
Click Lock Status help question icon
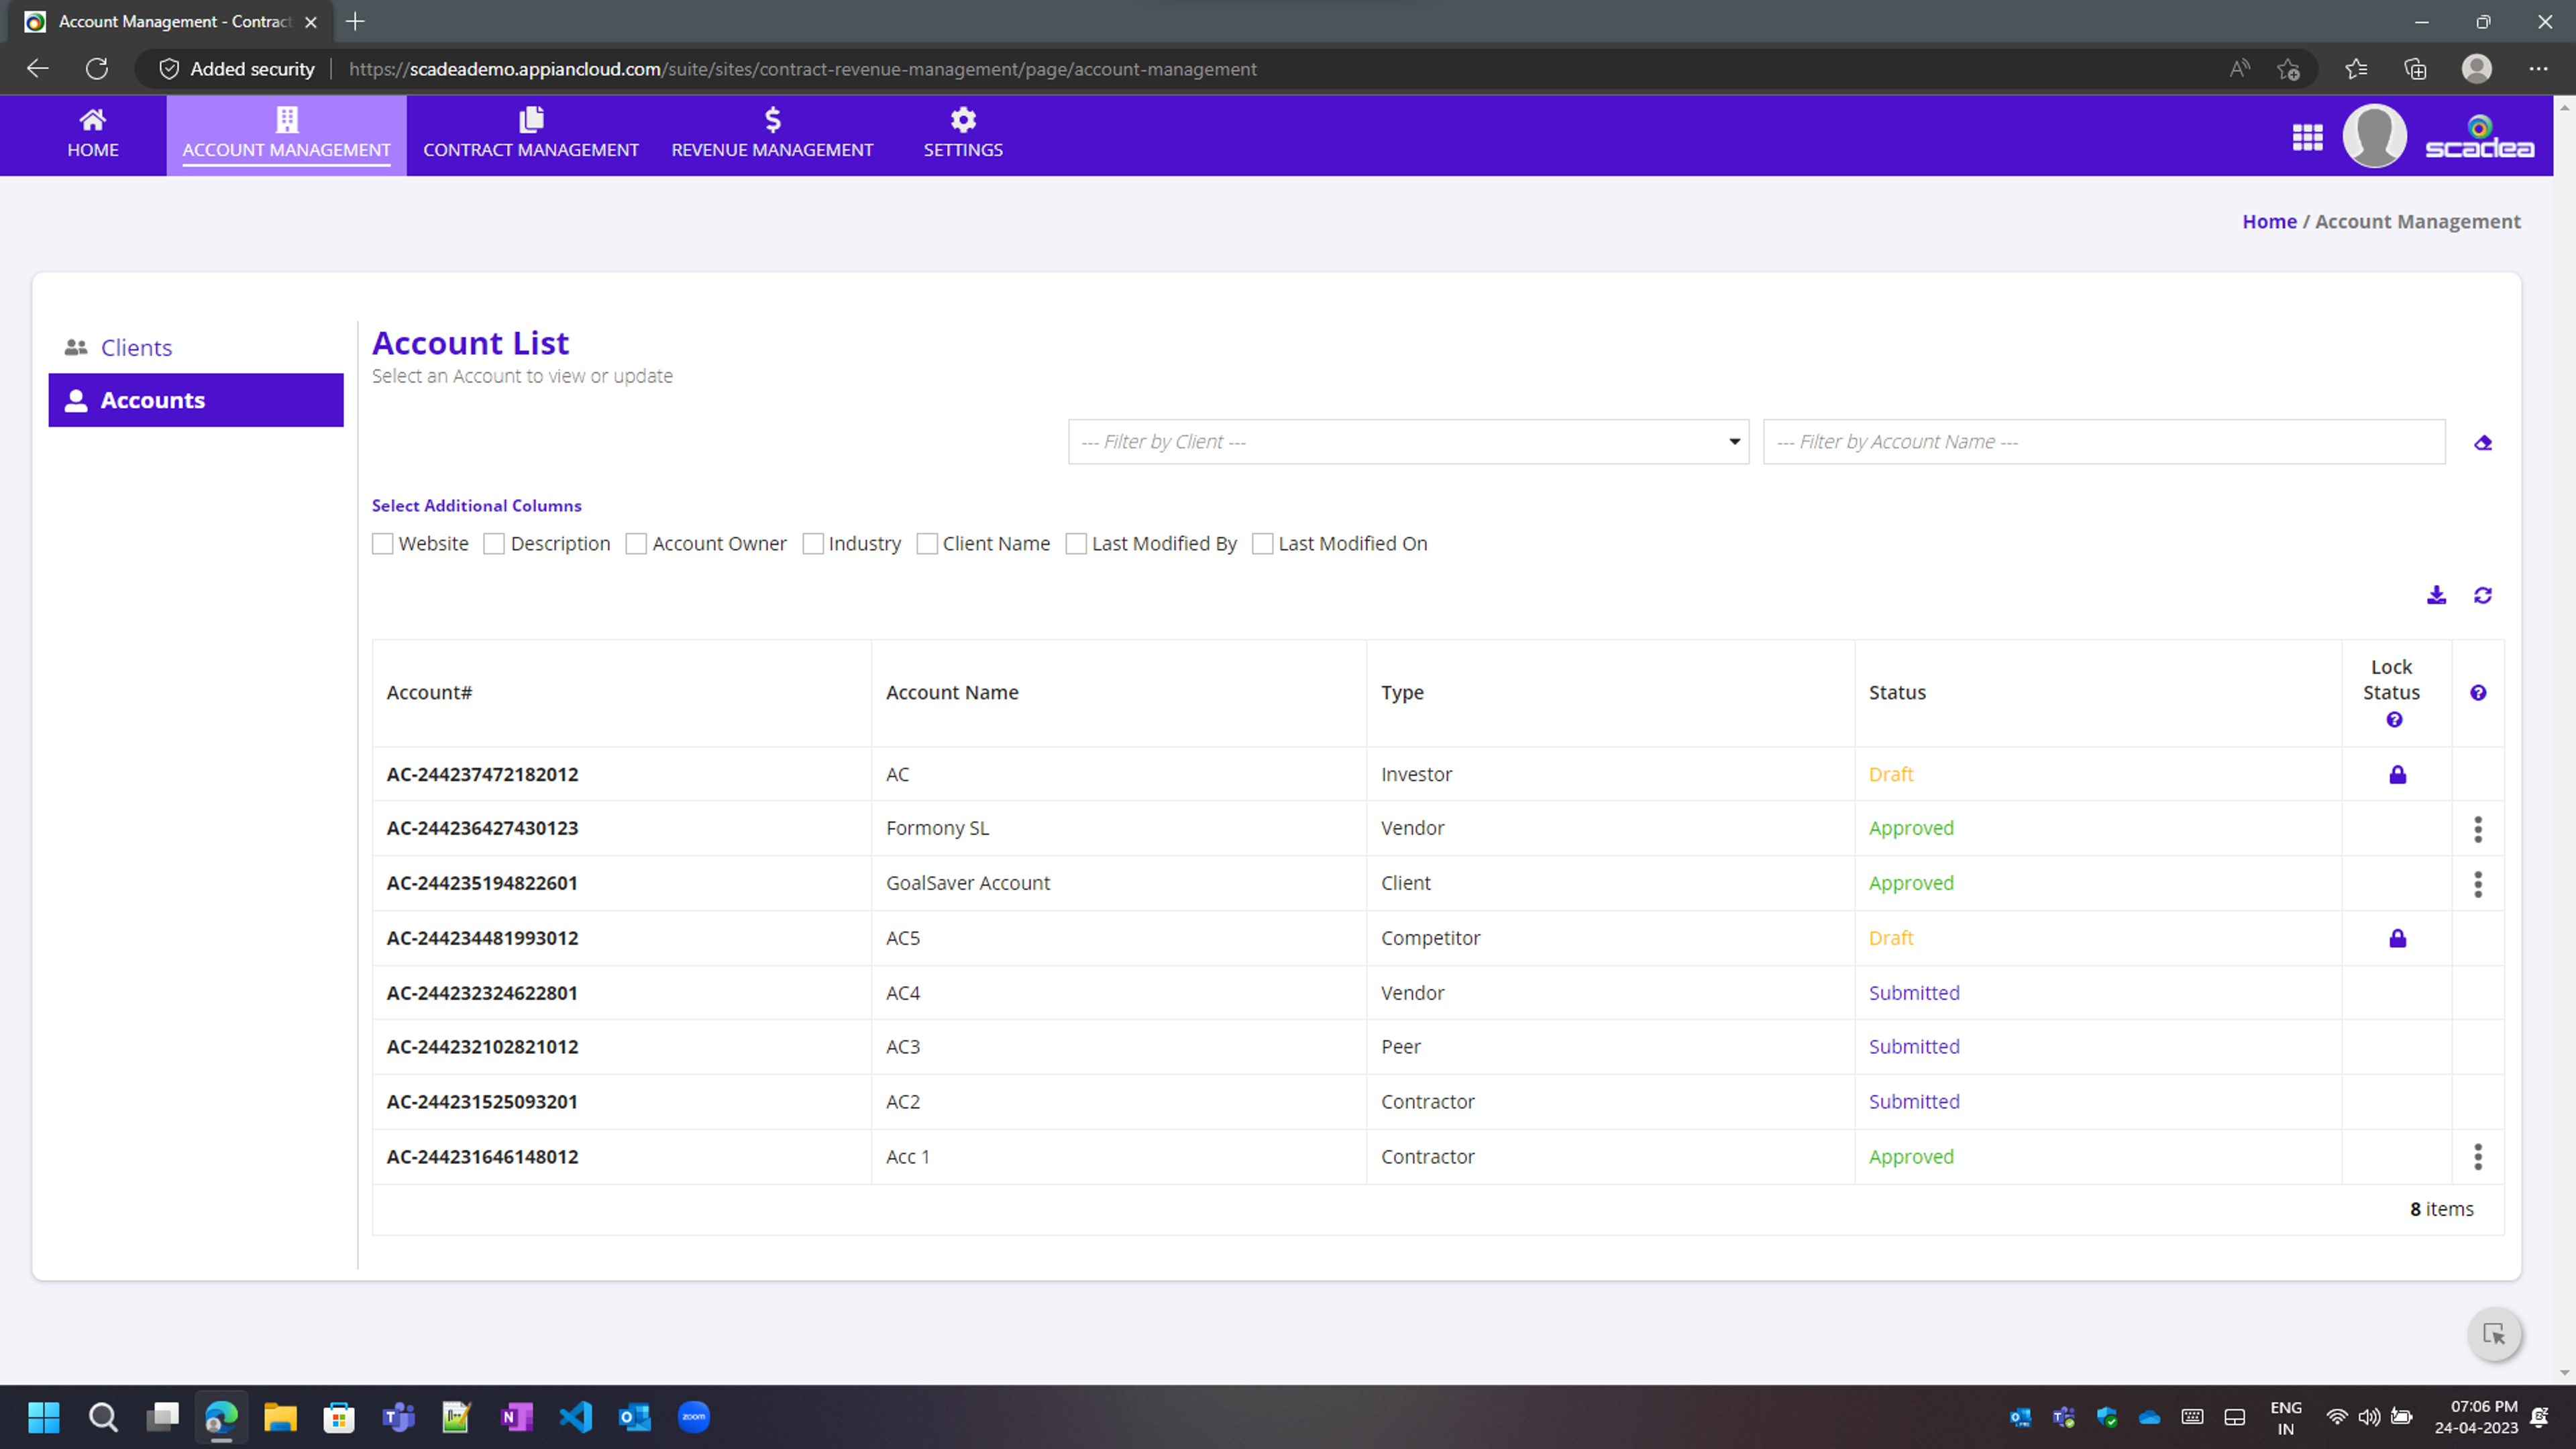(2394, 719)
